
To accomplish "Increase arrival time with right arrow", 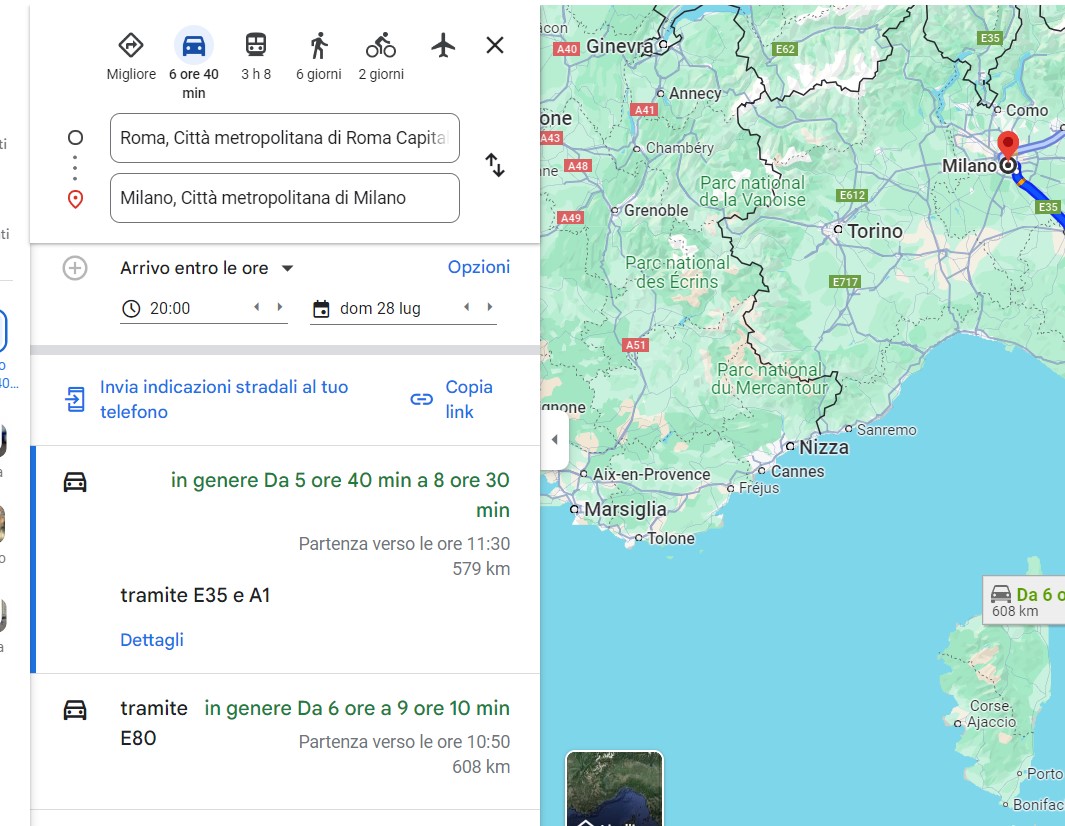I will (x=279, y=307).
